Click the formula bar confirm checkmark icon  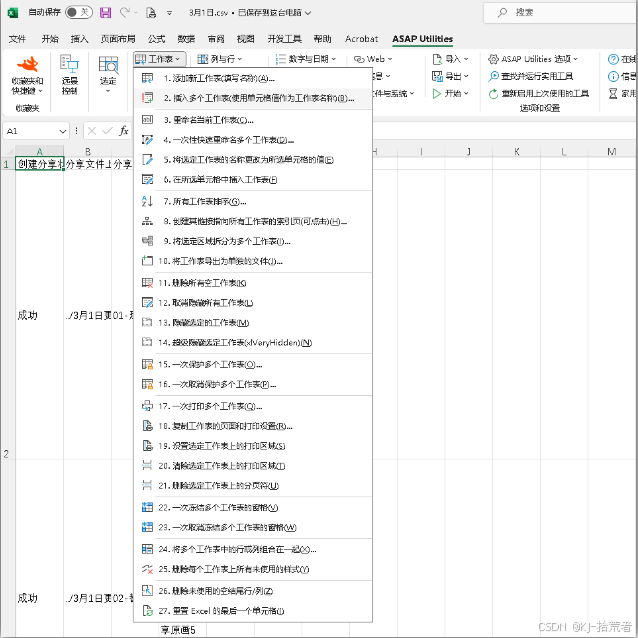click(107, 131)
